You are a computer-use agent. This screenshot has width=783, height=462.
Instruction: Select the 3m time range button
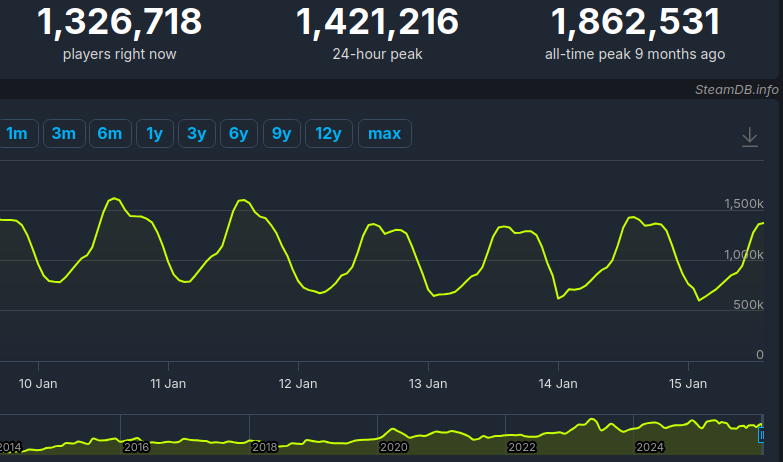(64, 133)
